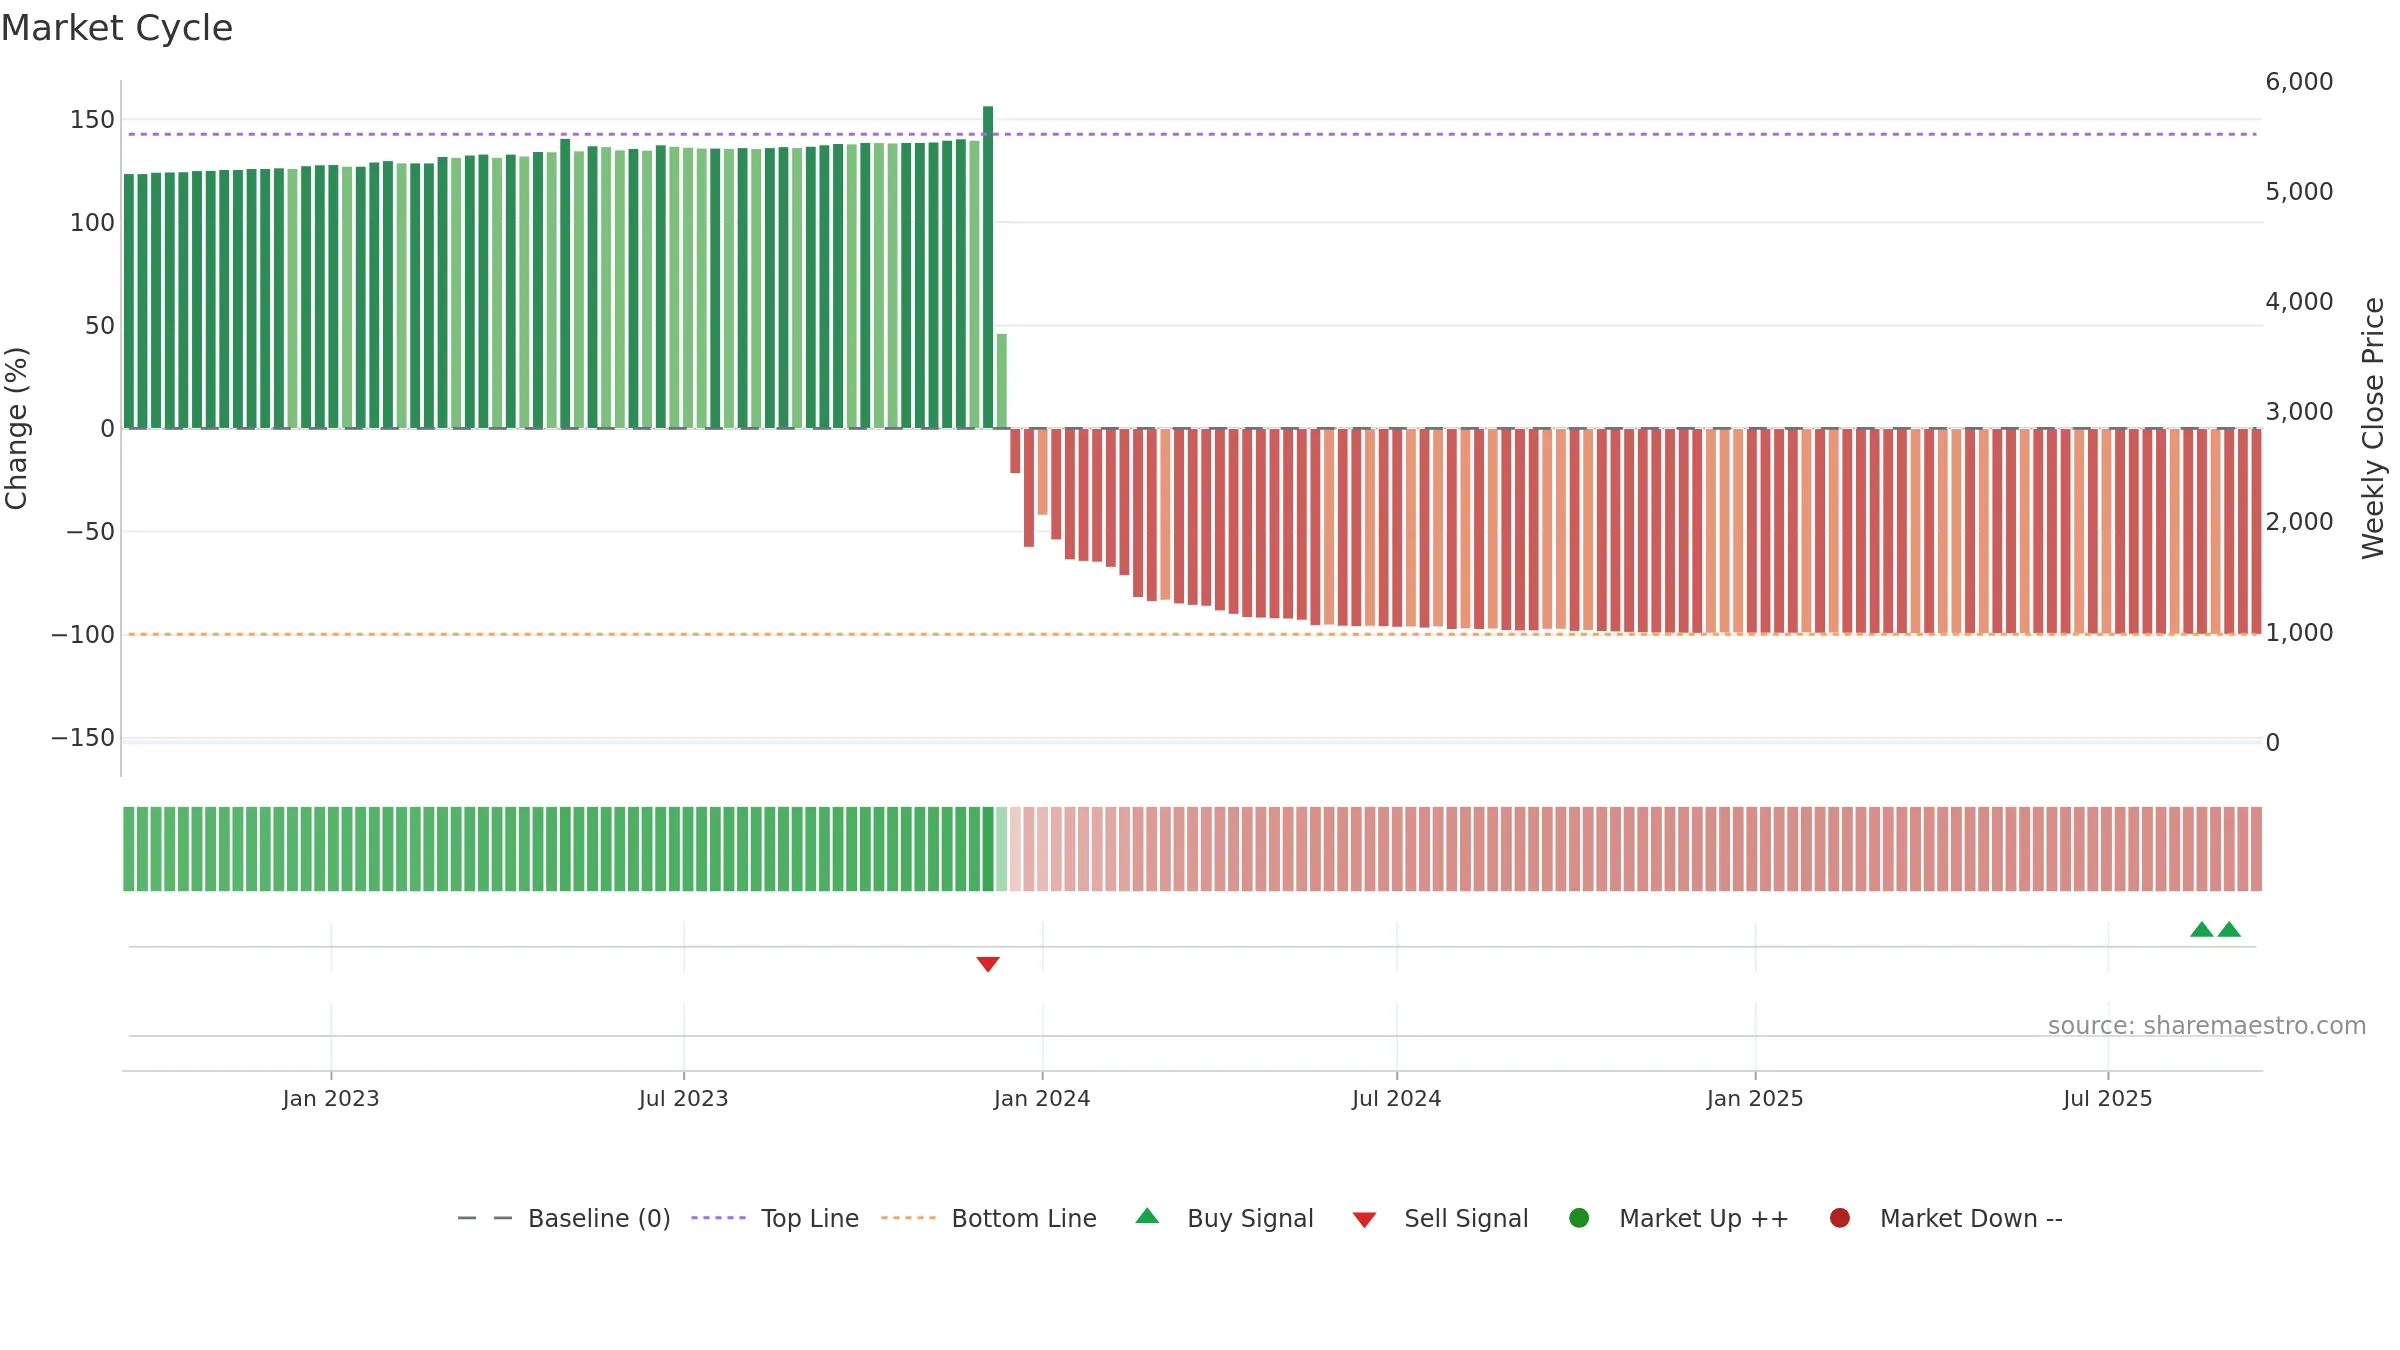Screen dimensions: 2400x1350
Task: Select the last green buy signal marker
Action: point(2229,929)
